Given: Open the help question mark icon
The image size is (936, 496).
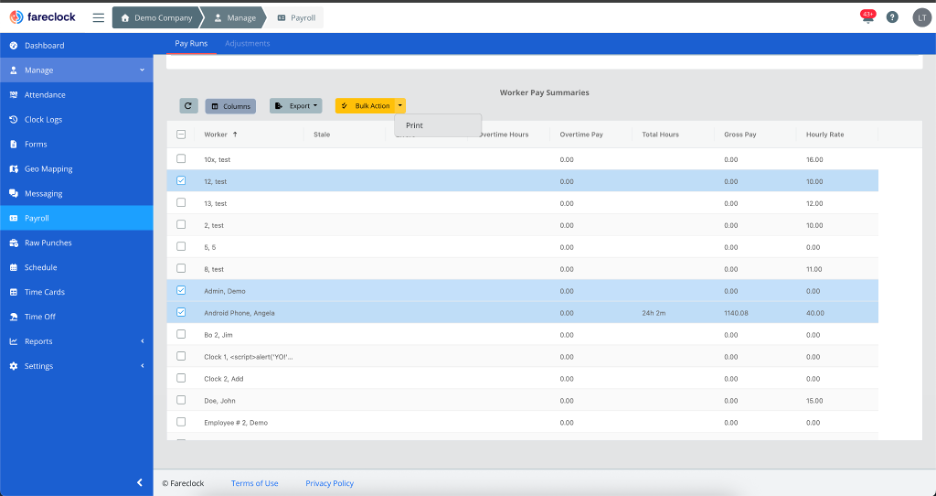Looking at the screenshot, I should click(892, 17).
